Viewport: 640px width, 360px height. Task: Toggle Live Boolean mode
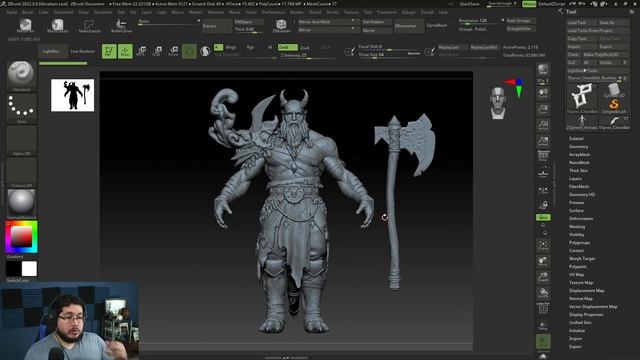click(x=82, y=51)
